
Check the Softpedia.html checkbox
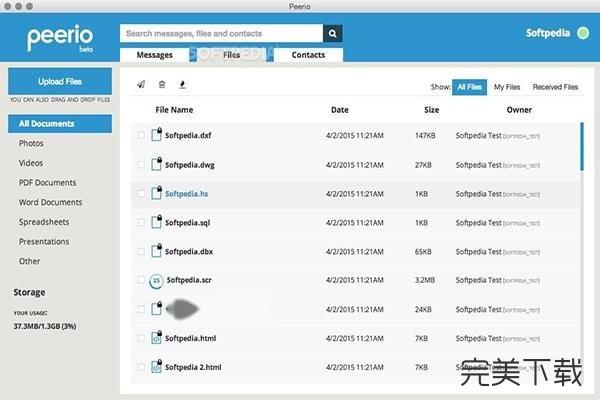[141, 338]
